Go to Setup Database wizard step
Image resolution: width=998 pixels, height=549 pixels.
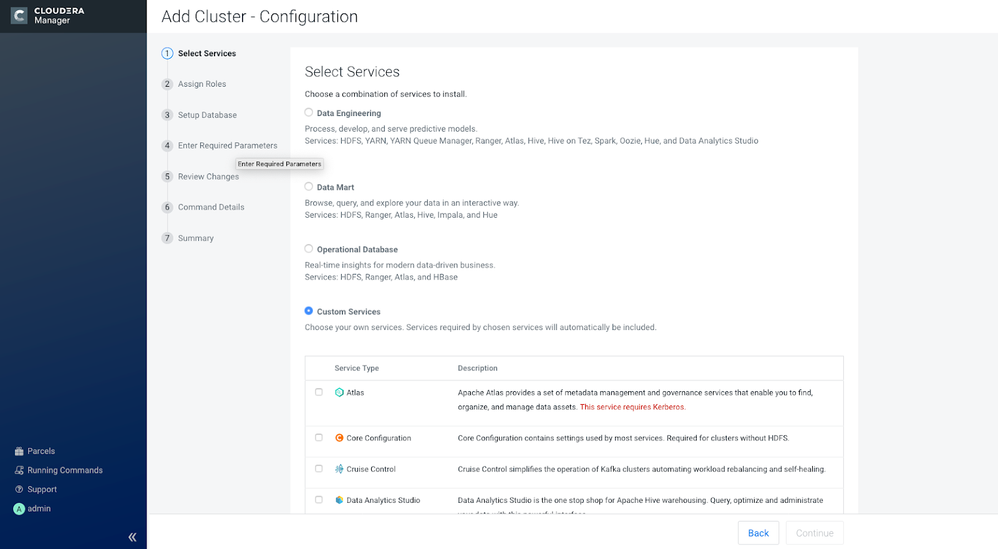(207, 115)
